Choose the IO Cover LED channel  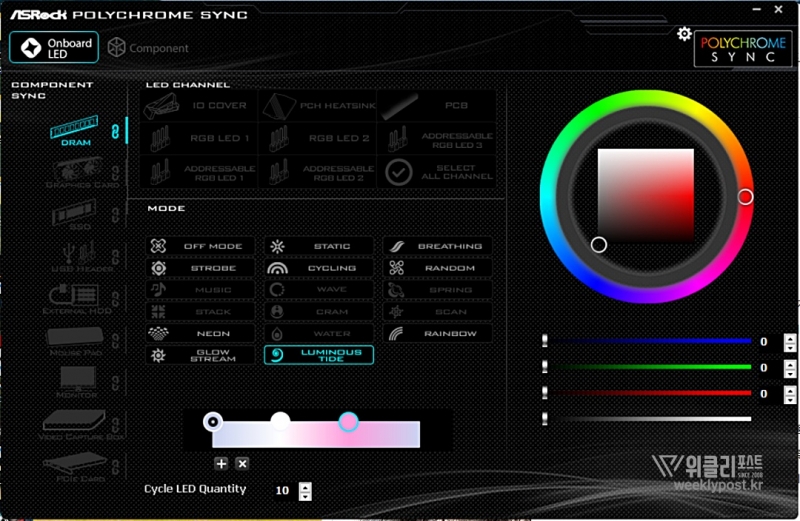pos(199,106)
